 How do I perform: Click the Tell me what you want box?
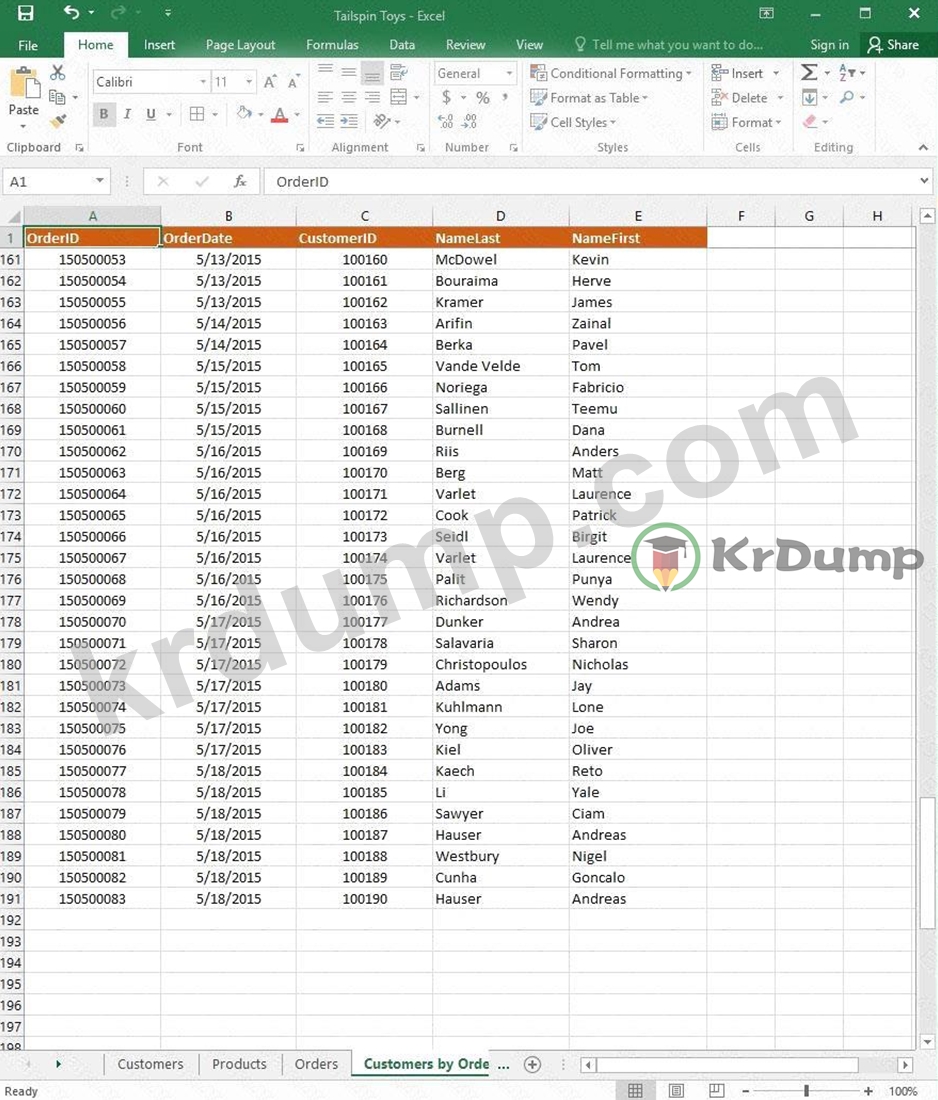click(x=670, y=45)
